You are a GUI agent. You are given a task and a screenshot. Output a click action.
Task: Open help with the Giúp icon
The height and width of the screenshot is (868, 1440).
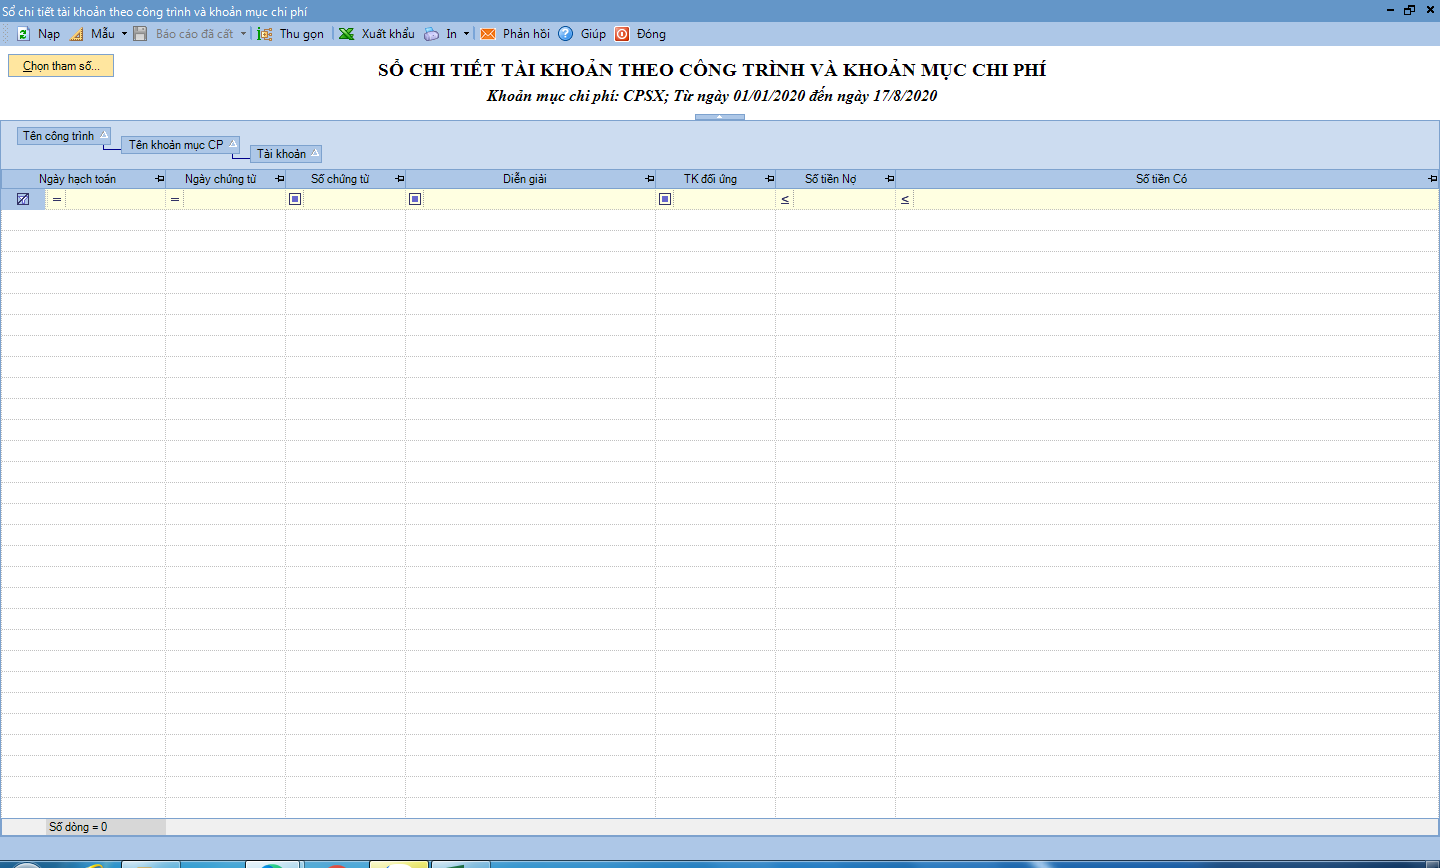[566, 34]
